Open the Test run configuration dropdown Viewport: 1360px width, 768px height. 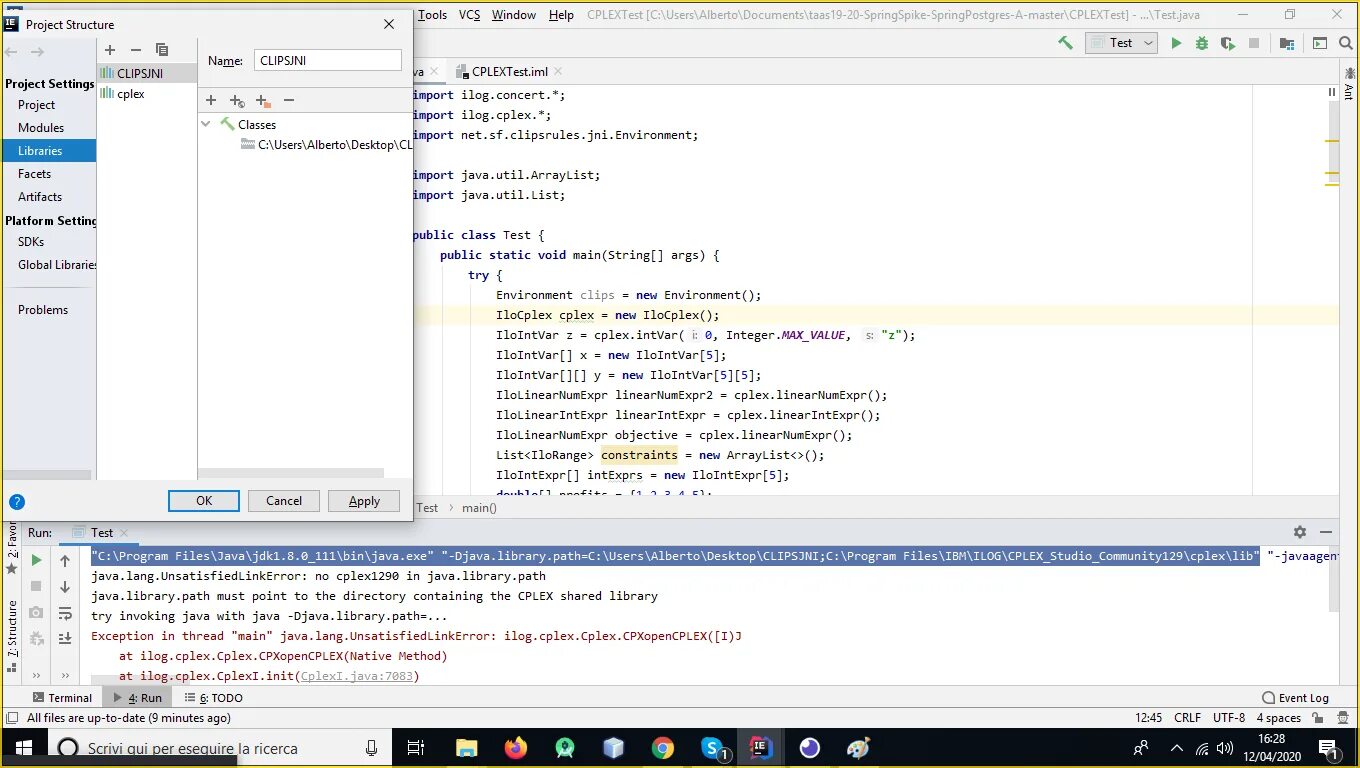pyautogui.click(x=1121, y=43)
